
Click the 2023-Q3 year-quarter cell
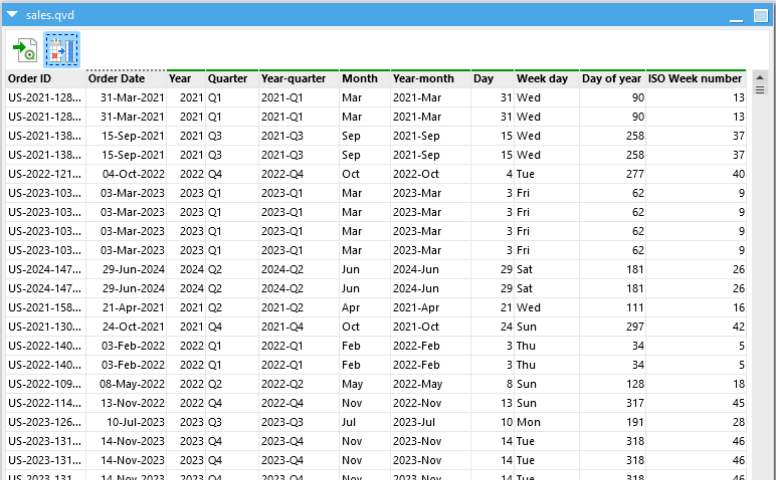(x=299, y=423)
